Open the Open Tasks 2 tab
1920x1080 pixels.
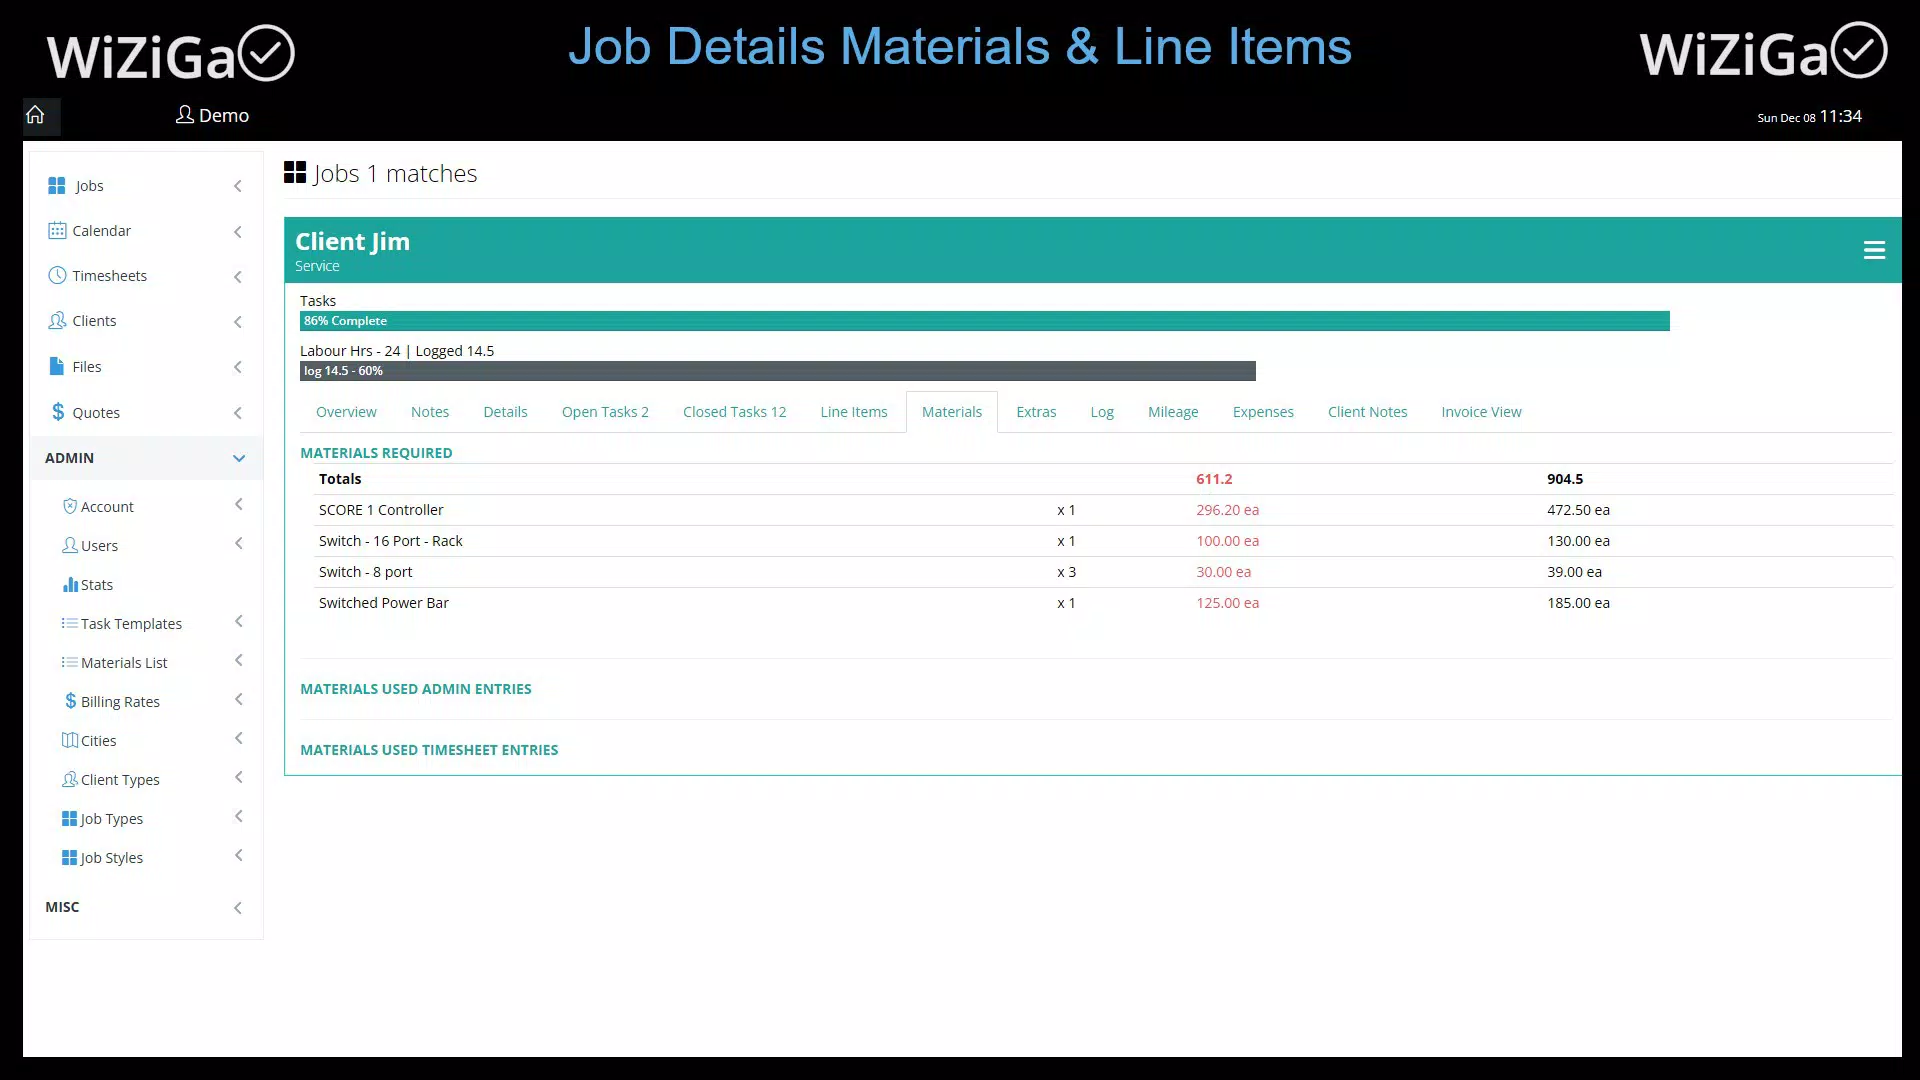pyautogui.click(x=605, y=412)
